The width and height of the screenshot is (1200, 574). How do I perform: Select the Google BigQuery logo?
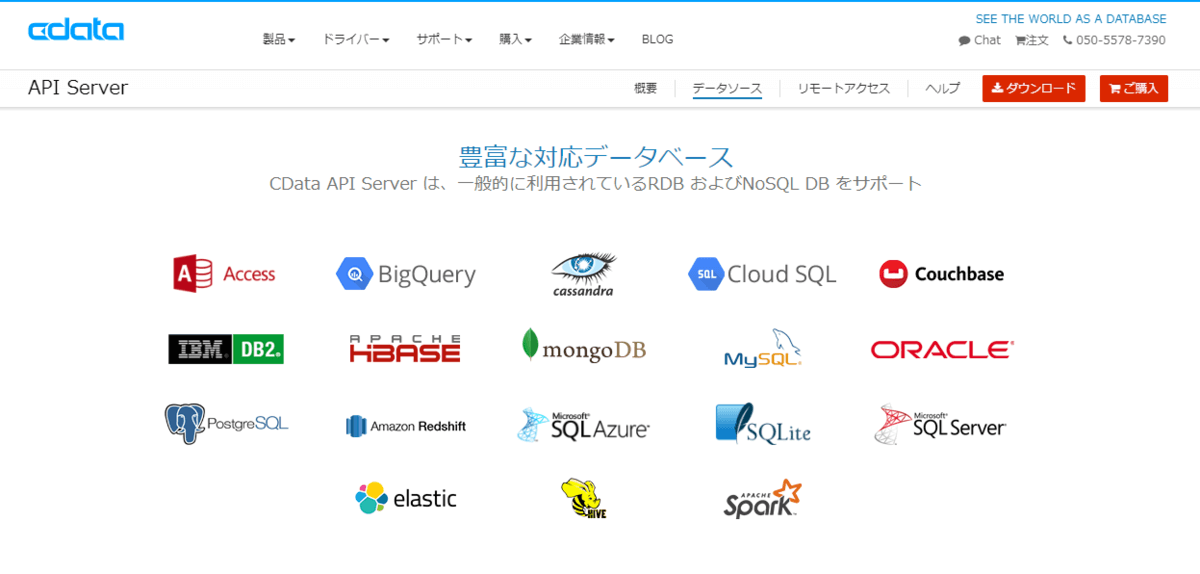(x=406, y=274)
